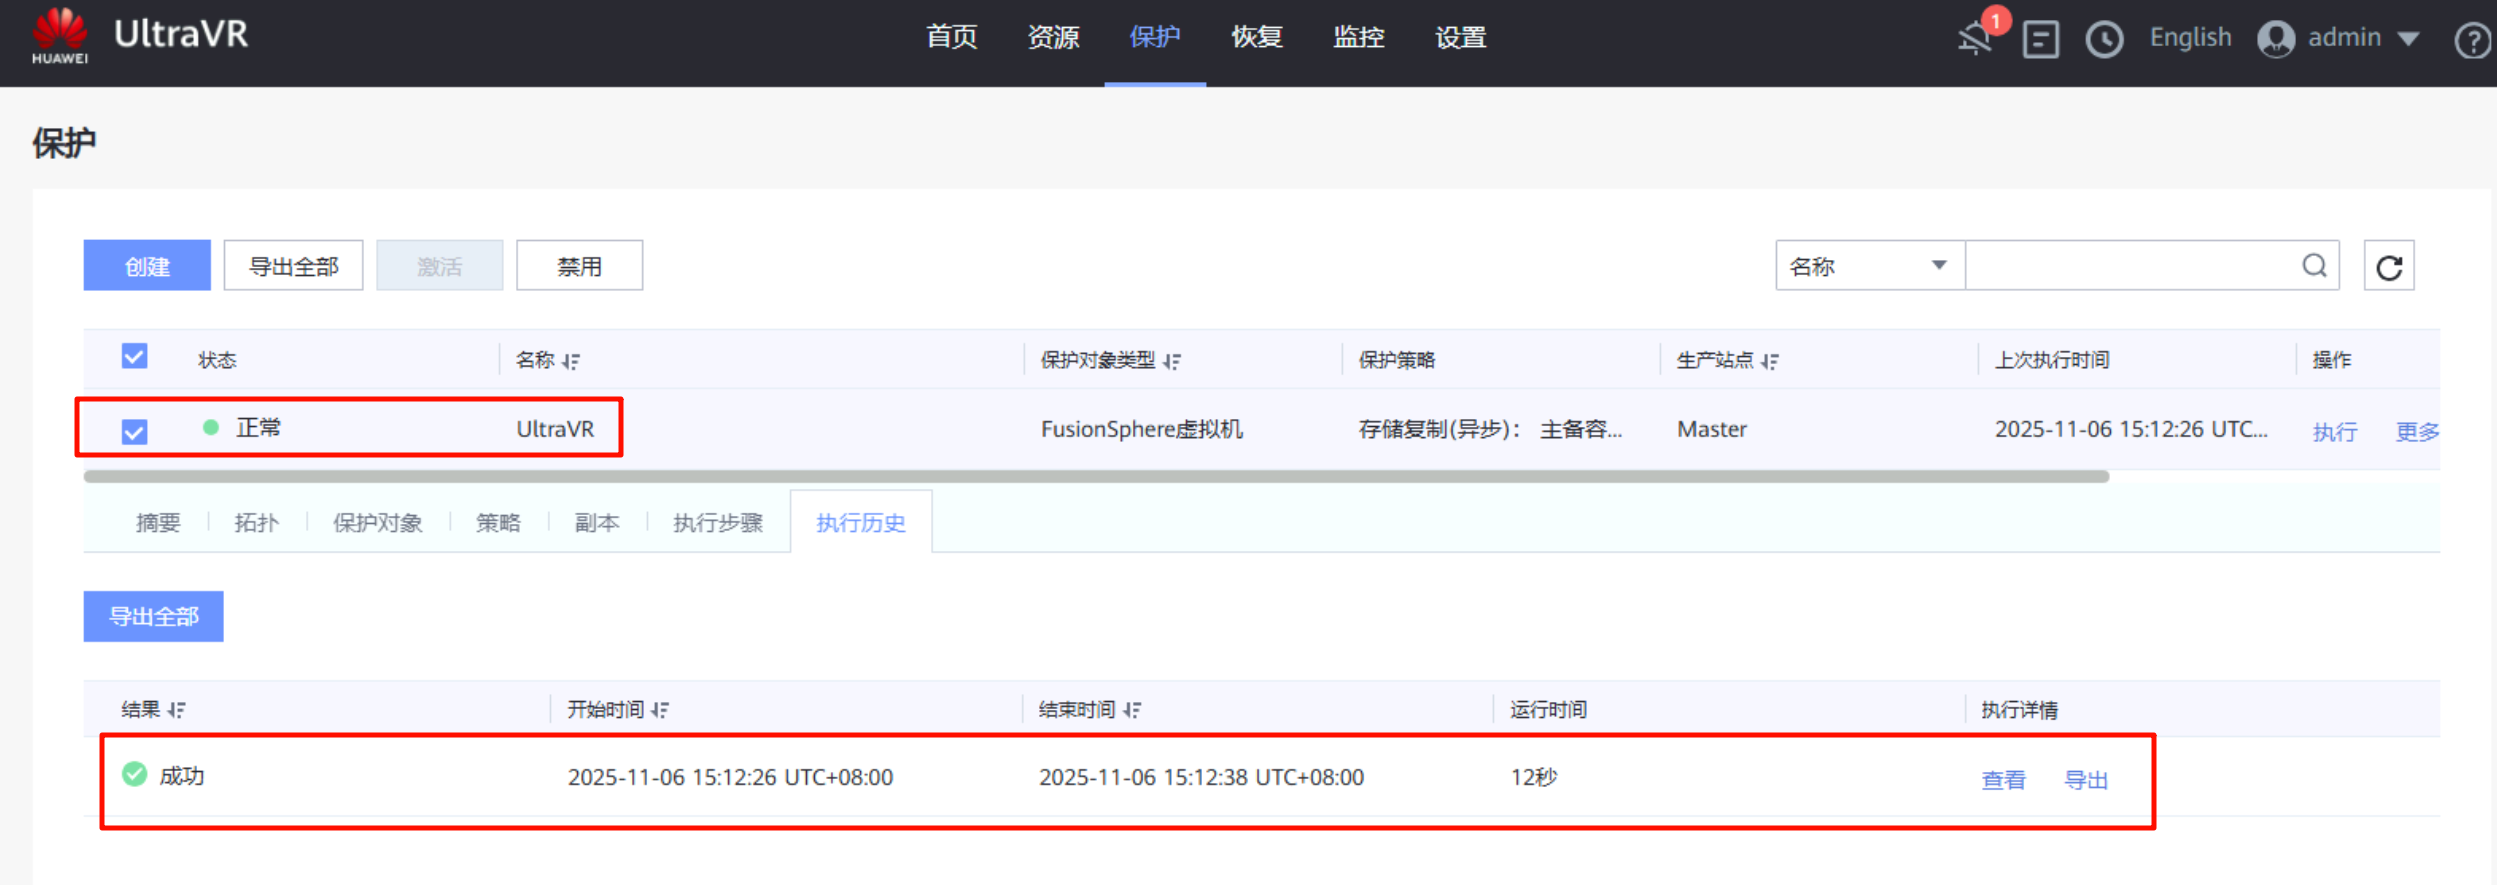
Task: Toggle the select-all checkbox in header
Action: [135, 357]
